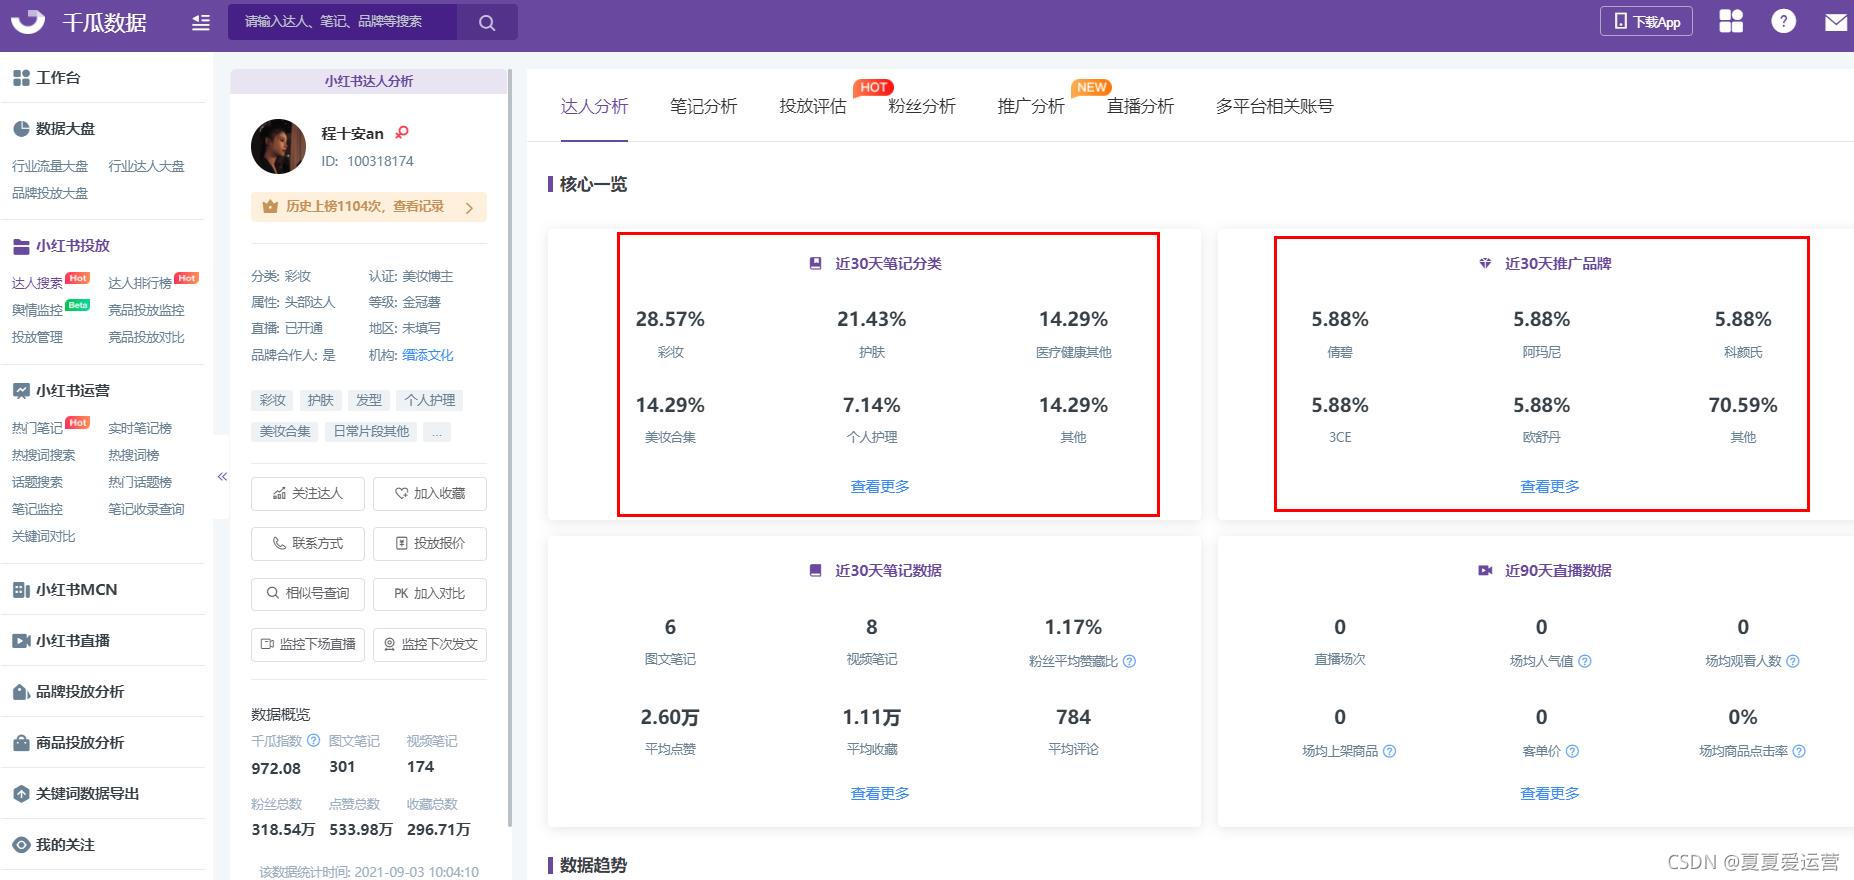The height and width of the screenshot is (880, 1854).
Task: Switch to 投放评估 tab
Action: [x=812, y=106]
